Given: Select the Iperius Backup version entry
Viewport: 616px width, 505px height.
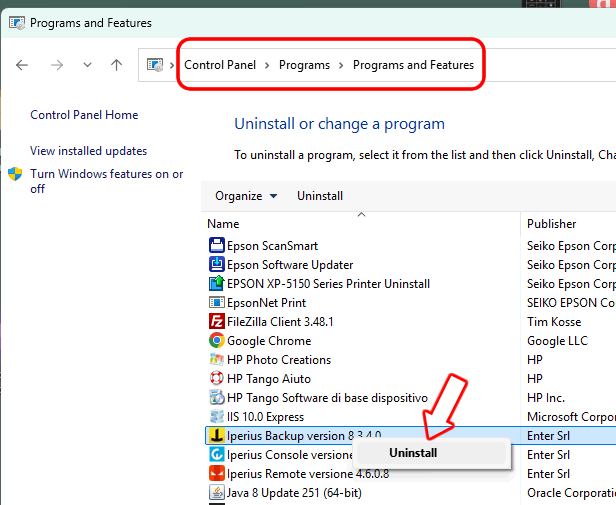Looking at the screenshot, I should coord(304,435).
